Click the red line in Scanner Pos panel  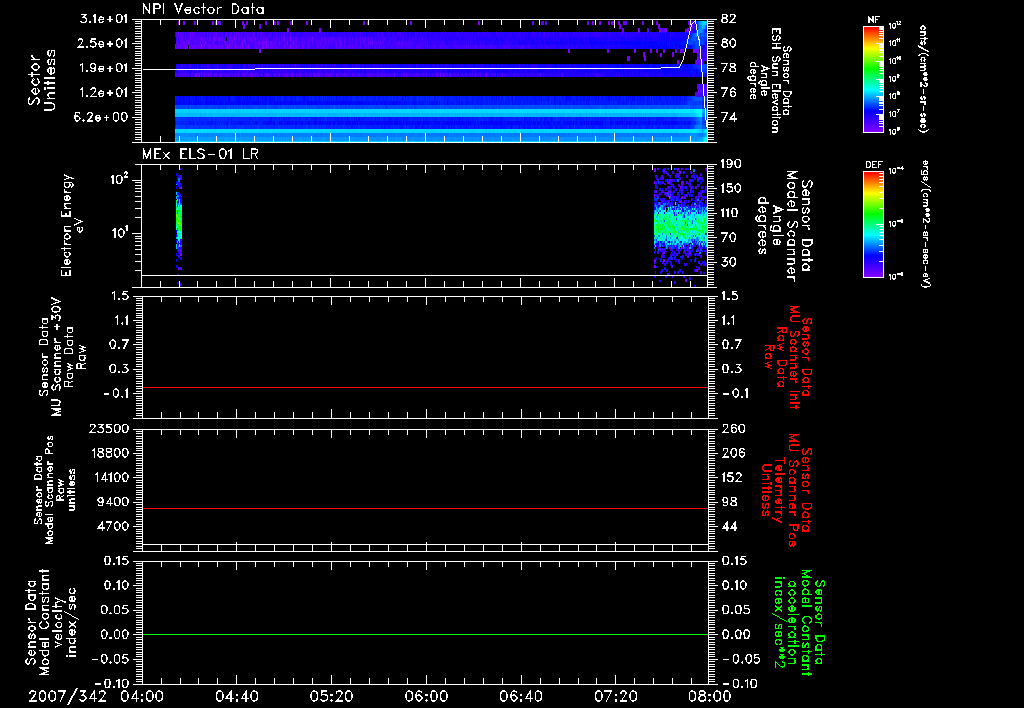tap(425, 508)
